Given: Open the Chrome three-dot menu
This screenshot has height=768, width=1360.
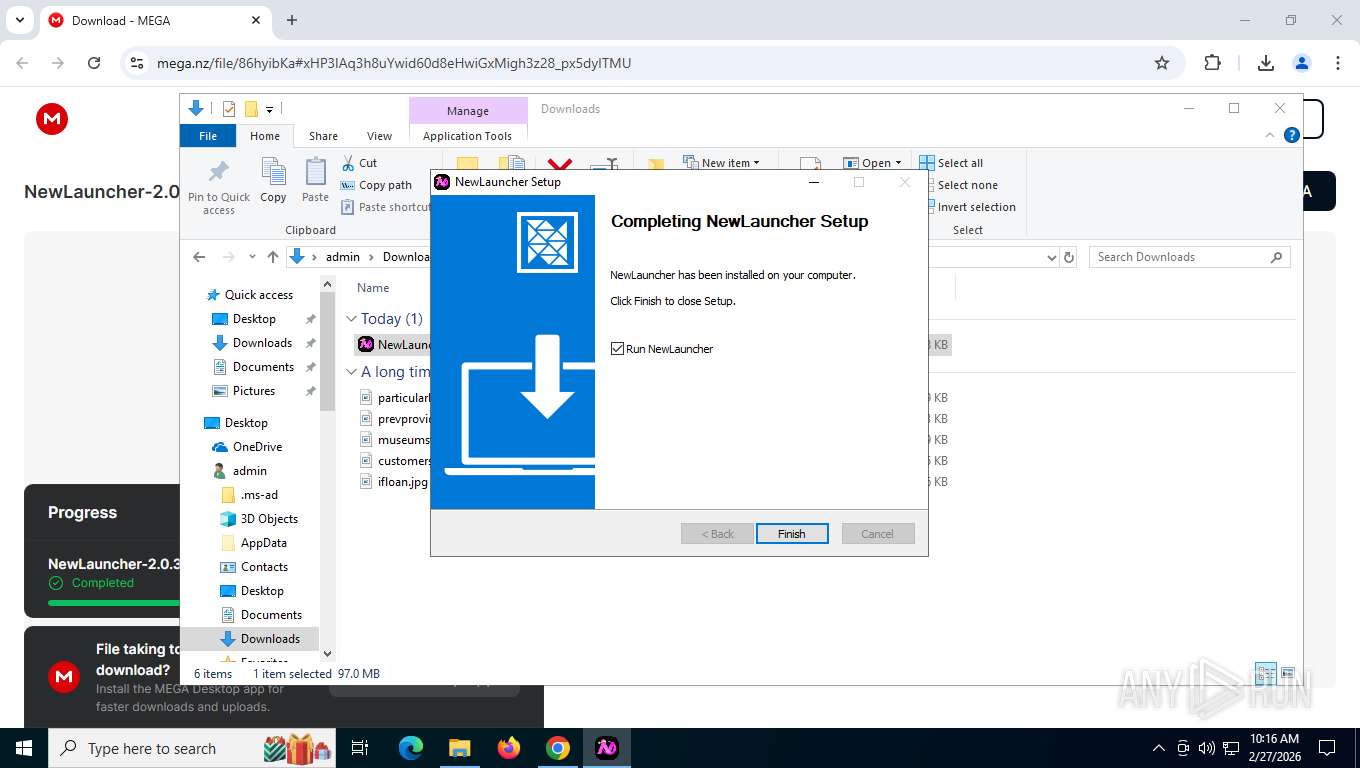Looking at the screenshot, I should pyautogui.click(x=1338, y=63).
